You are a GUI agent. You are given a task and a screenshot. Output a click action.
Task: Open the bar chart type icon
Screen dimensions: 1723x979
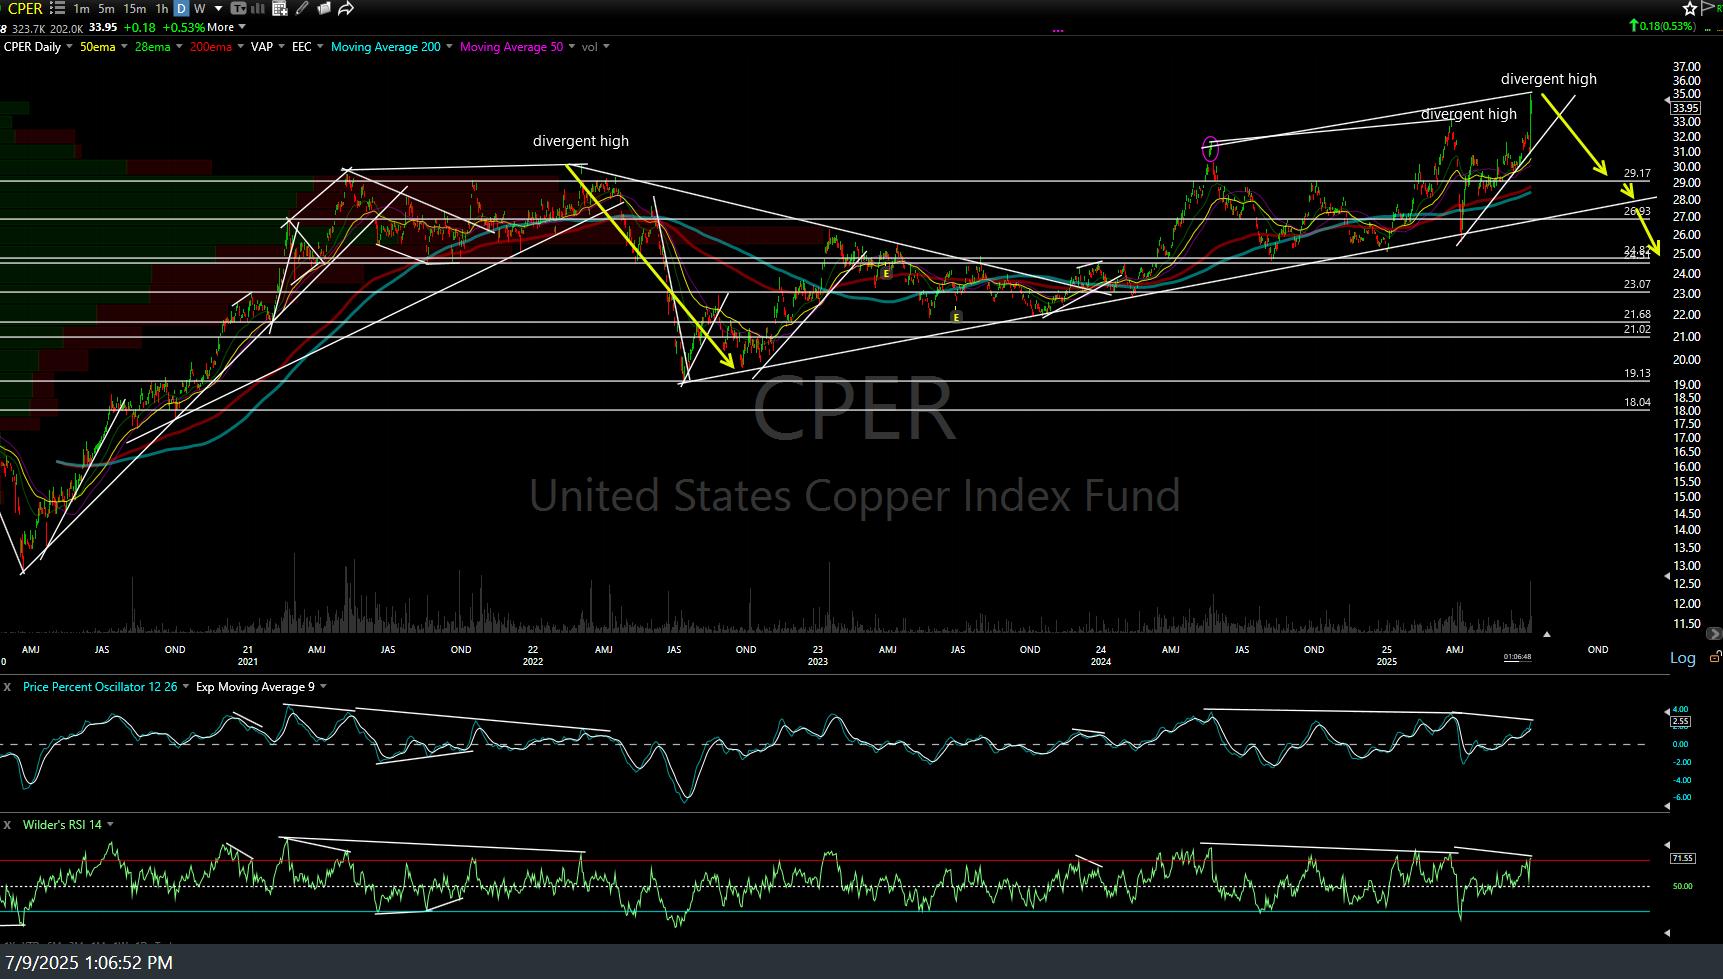(x=259, y=9)
